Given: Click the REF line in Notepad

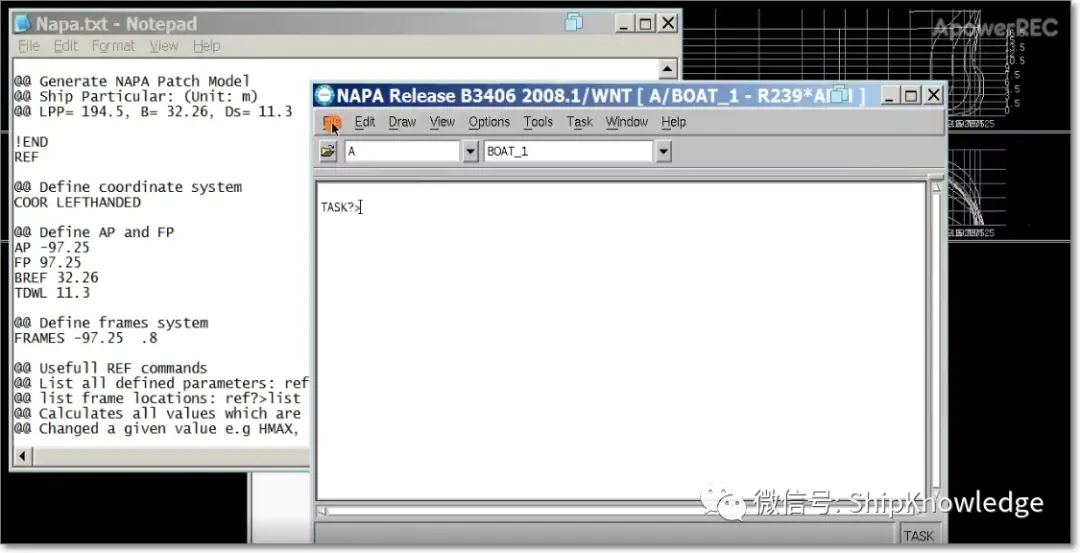Looking at the screenshot, I should point(26,157).
